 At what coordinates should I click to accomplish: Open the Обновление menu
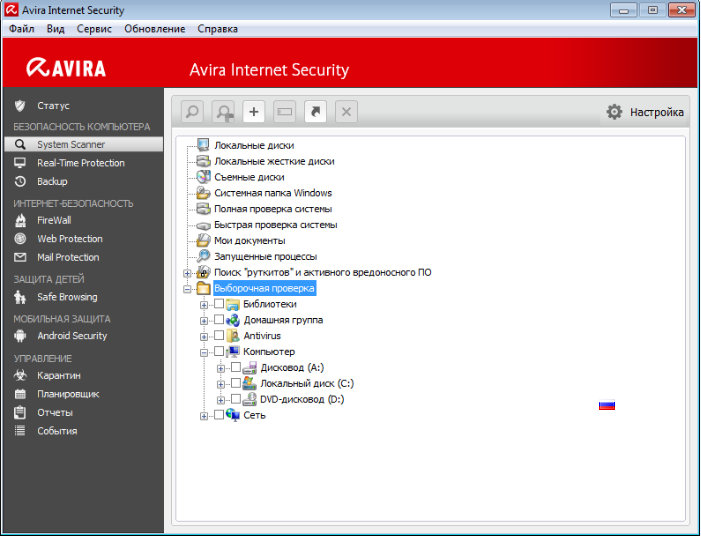pyautogui.click(x=155, y=29)
